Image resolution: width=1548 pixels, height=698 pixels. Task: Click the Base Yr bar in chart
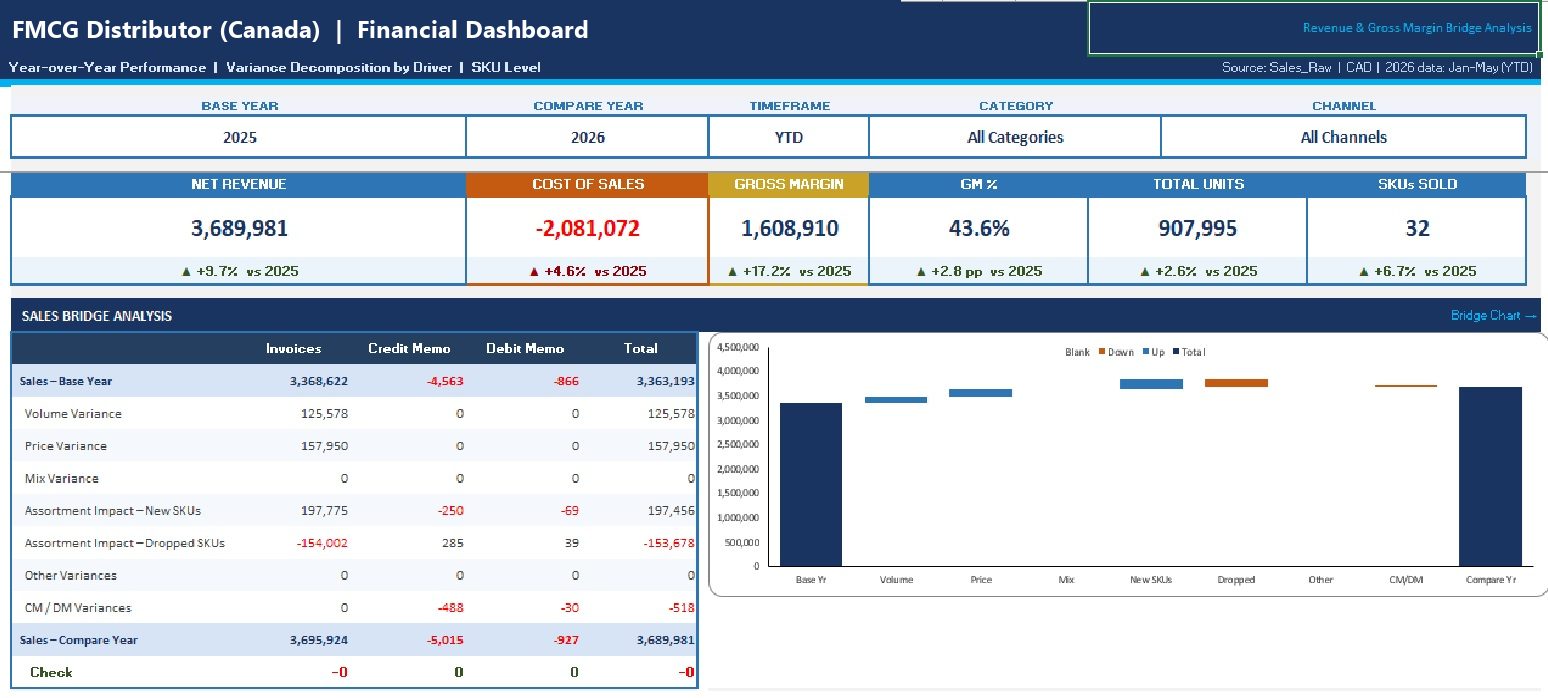click(x=811, y=485)
